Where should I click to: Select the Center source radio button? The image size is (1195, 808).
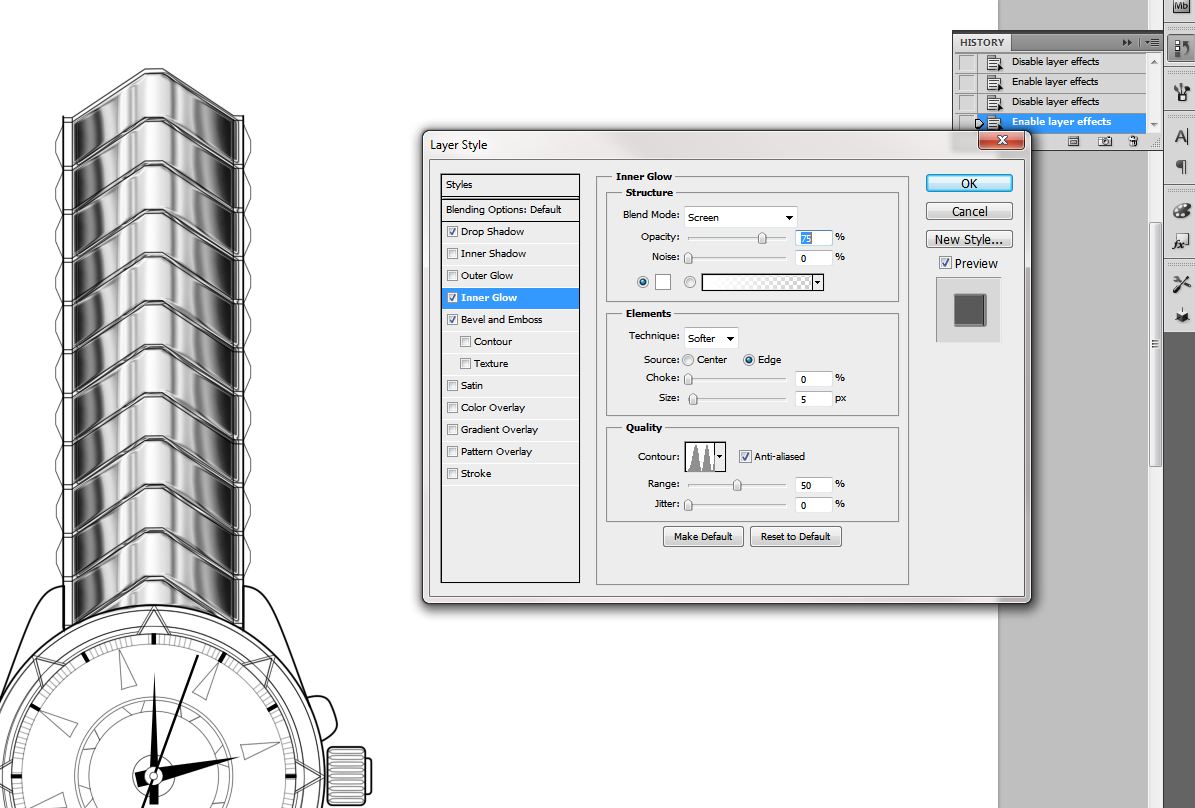tap(688, 360)
